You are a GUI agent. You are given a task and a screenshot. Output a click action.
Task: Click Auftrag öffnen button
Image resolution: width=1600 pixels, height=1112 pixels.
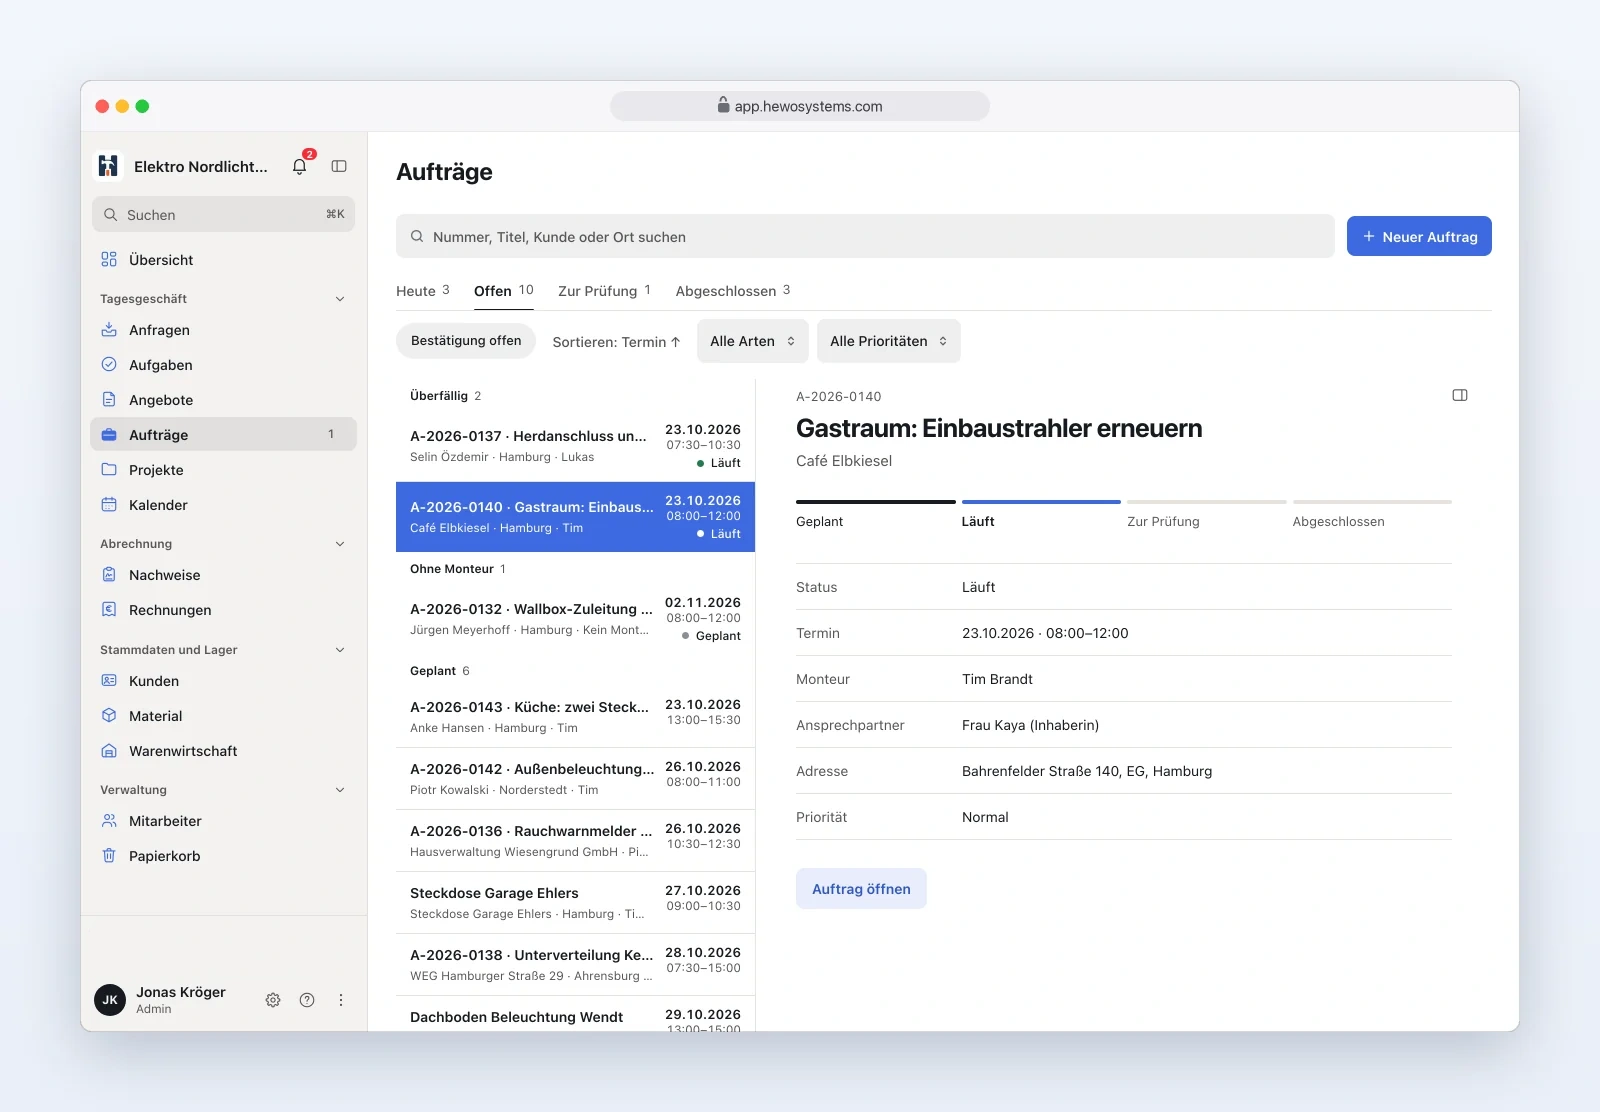861,889
